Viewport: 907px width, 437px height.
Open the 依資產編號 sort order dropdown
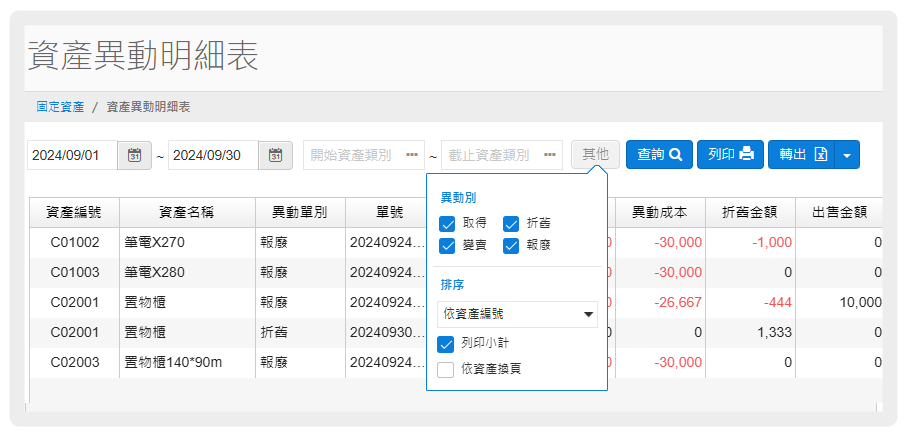[x=517, y=315]
